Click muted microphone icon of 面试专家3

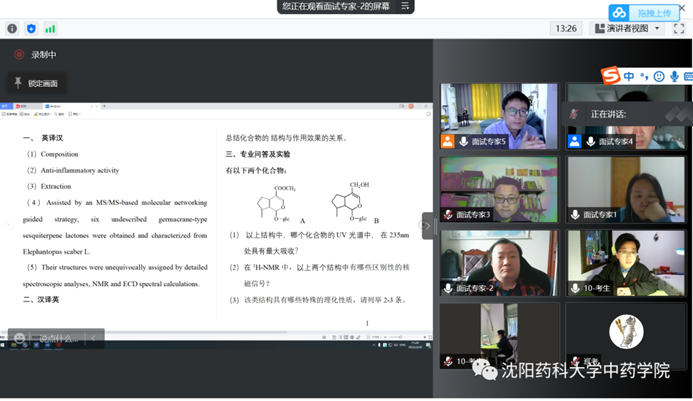click(448, 215)
